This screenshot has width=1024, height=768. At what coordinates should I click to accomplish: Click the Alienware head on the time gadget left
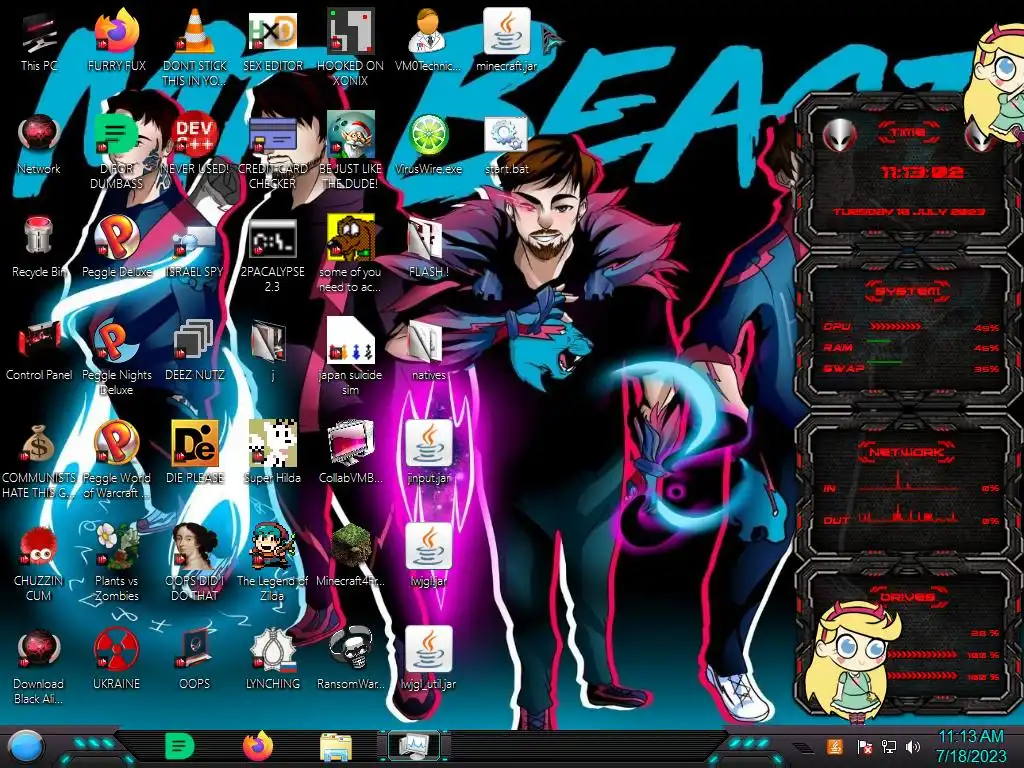point(840,136)
